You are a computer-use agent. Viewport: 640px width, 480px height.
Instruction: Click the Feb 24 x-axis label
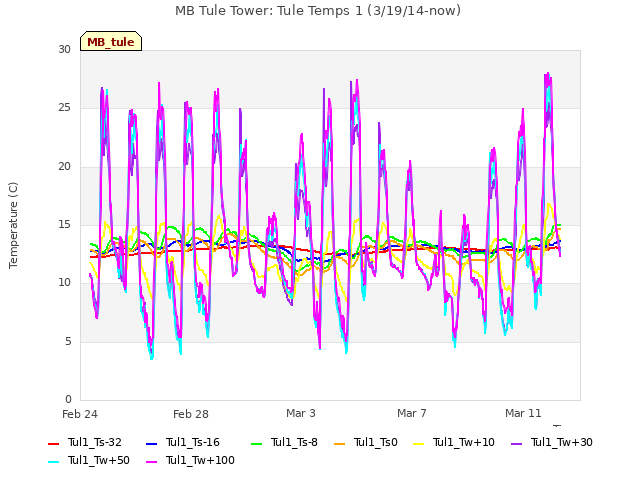(x=80, y=414)
